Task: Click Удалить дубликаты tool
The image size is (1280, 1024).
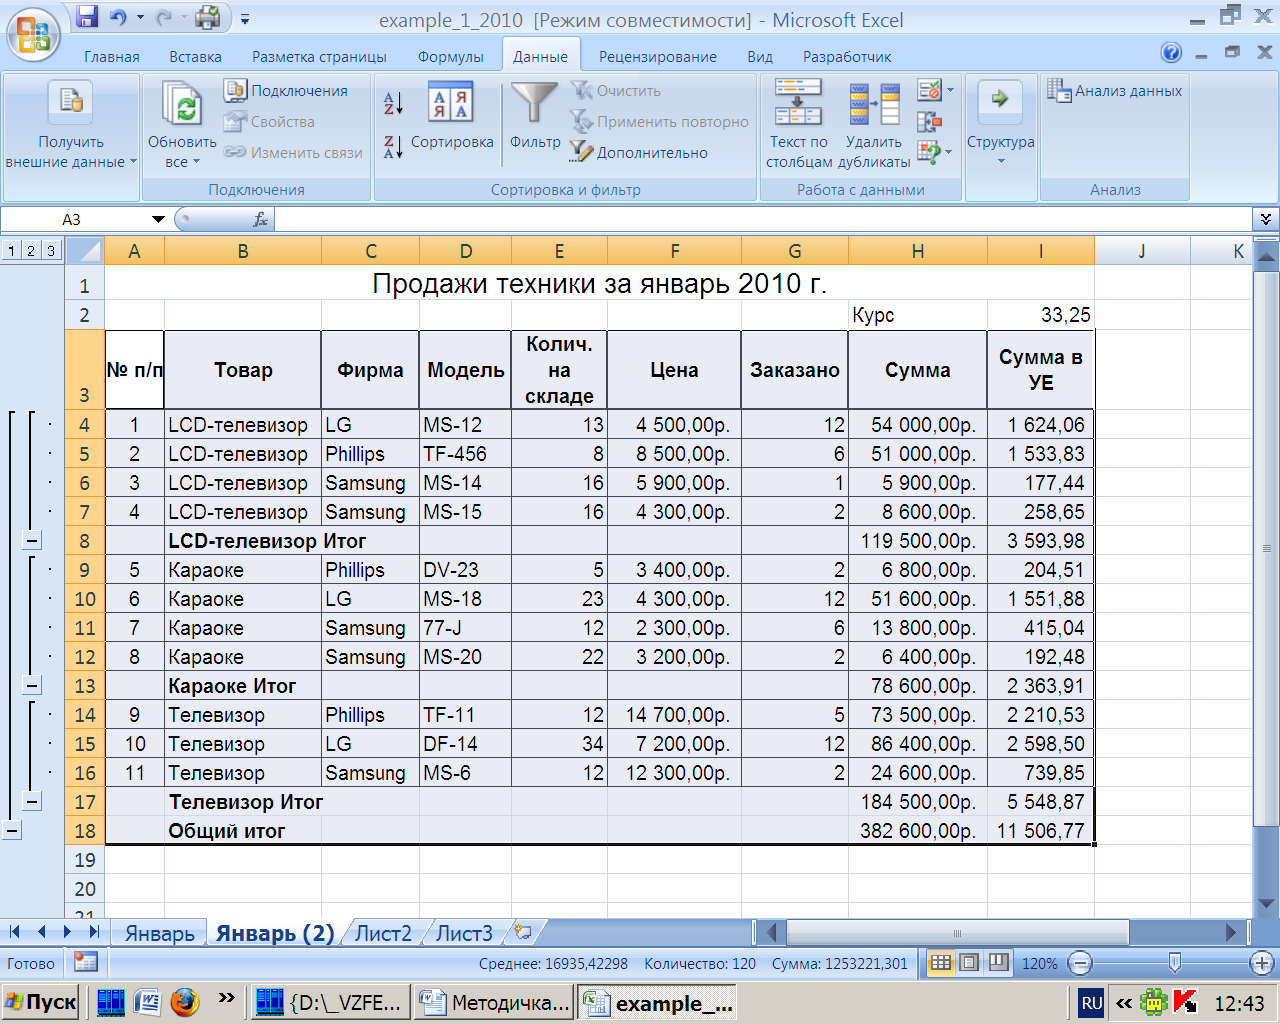Action: [874, 124]
